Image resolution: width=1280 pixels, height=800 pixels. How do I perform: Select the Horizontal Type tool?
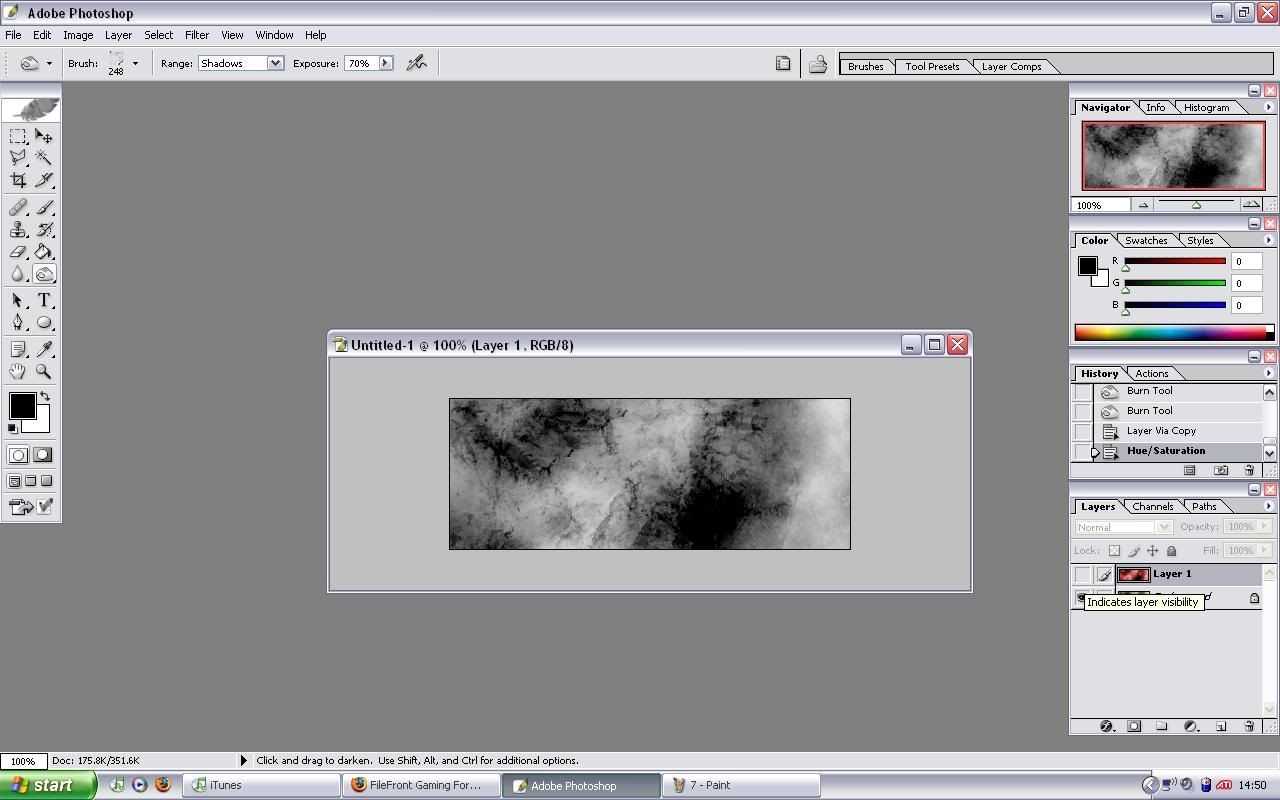(x=44, y=300)
